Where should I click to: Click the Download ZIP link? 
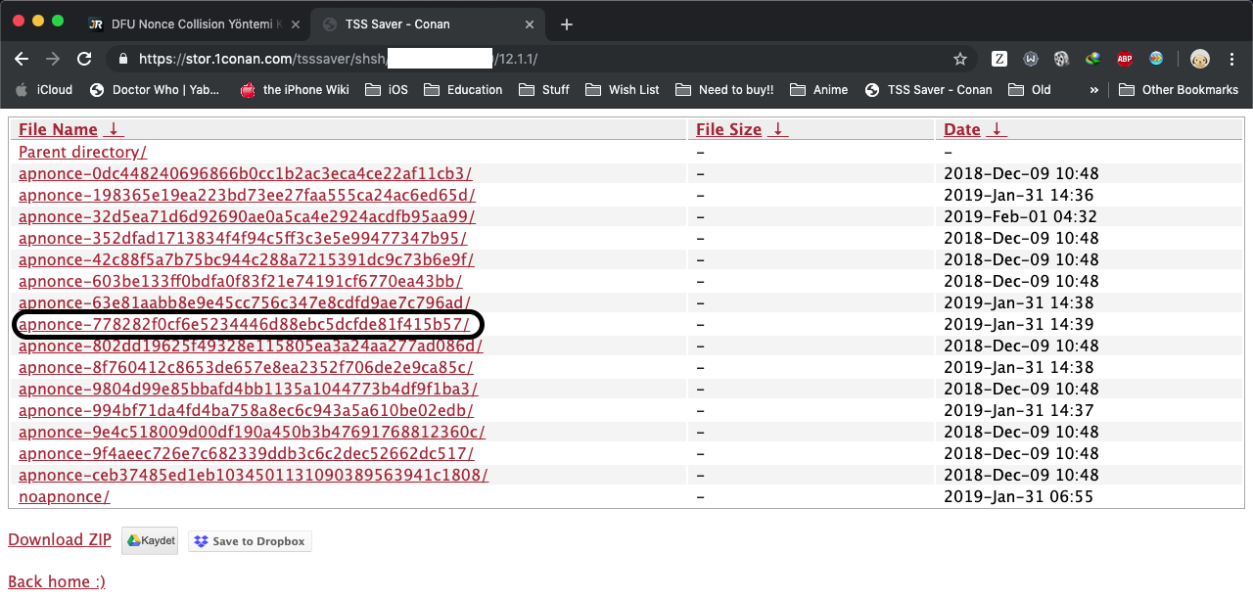(x=60, y=540)
